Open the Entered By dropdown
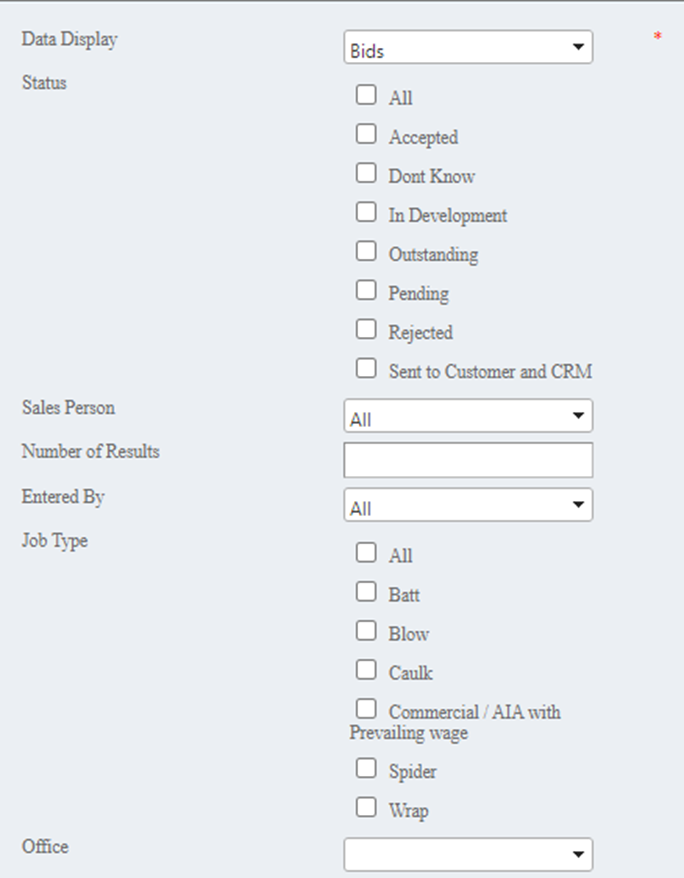684x878 pixels. point(468,505)
